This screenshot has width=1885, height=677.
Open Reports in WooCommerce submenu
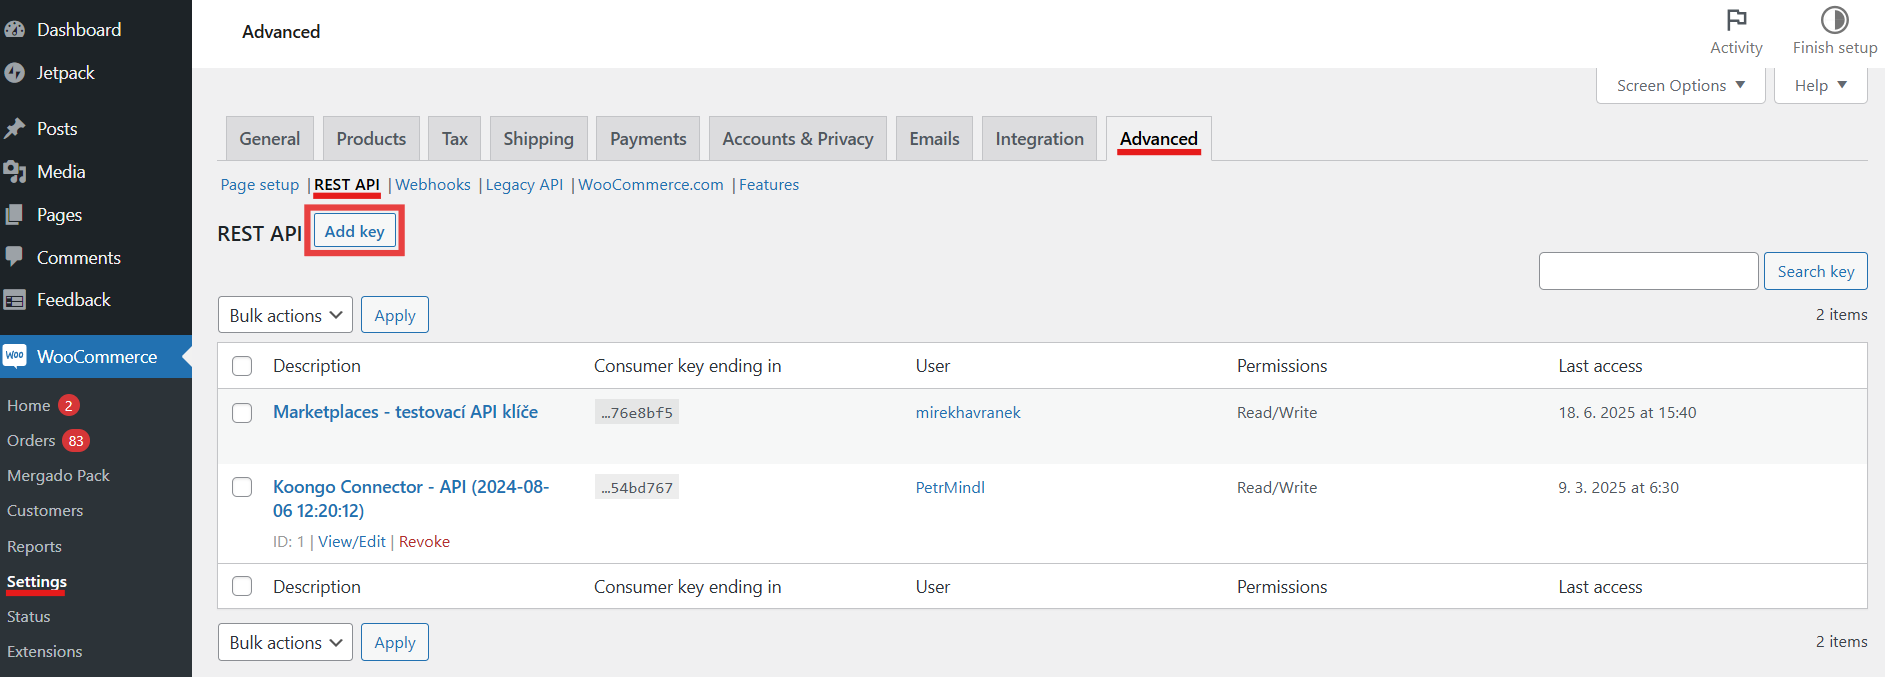[x=34, y=547]
